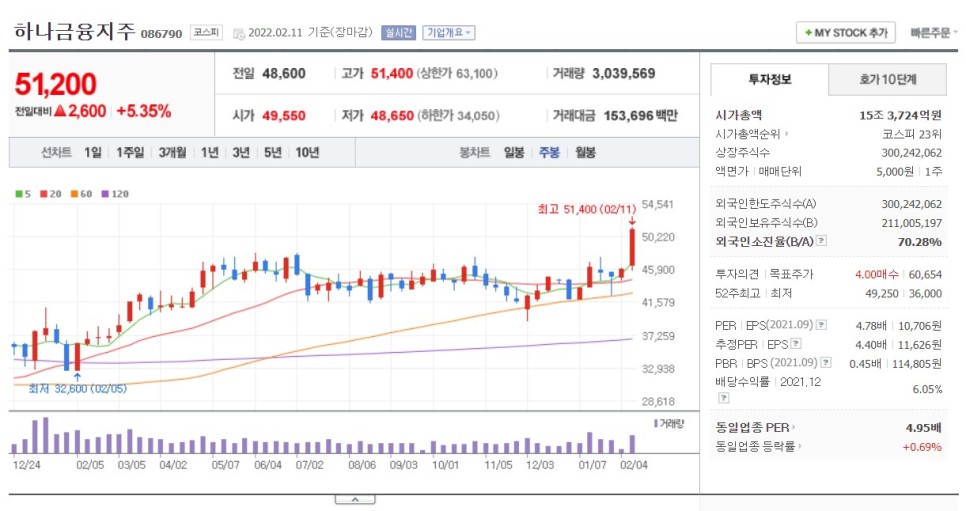Image resolution: width=966 pixels, height=511 pixels.
Task: Click 시가 49,550 value
Action: pyautogui.click(x=284, y=115)
